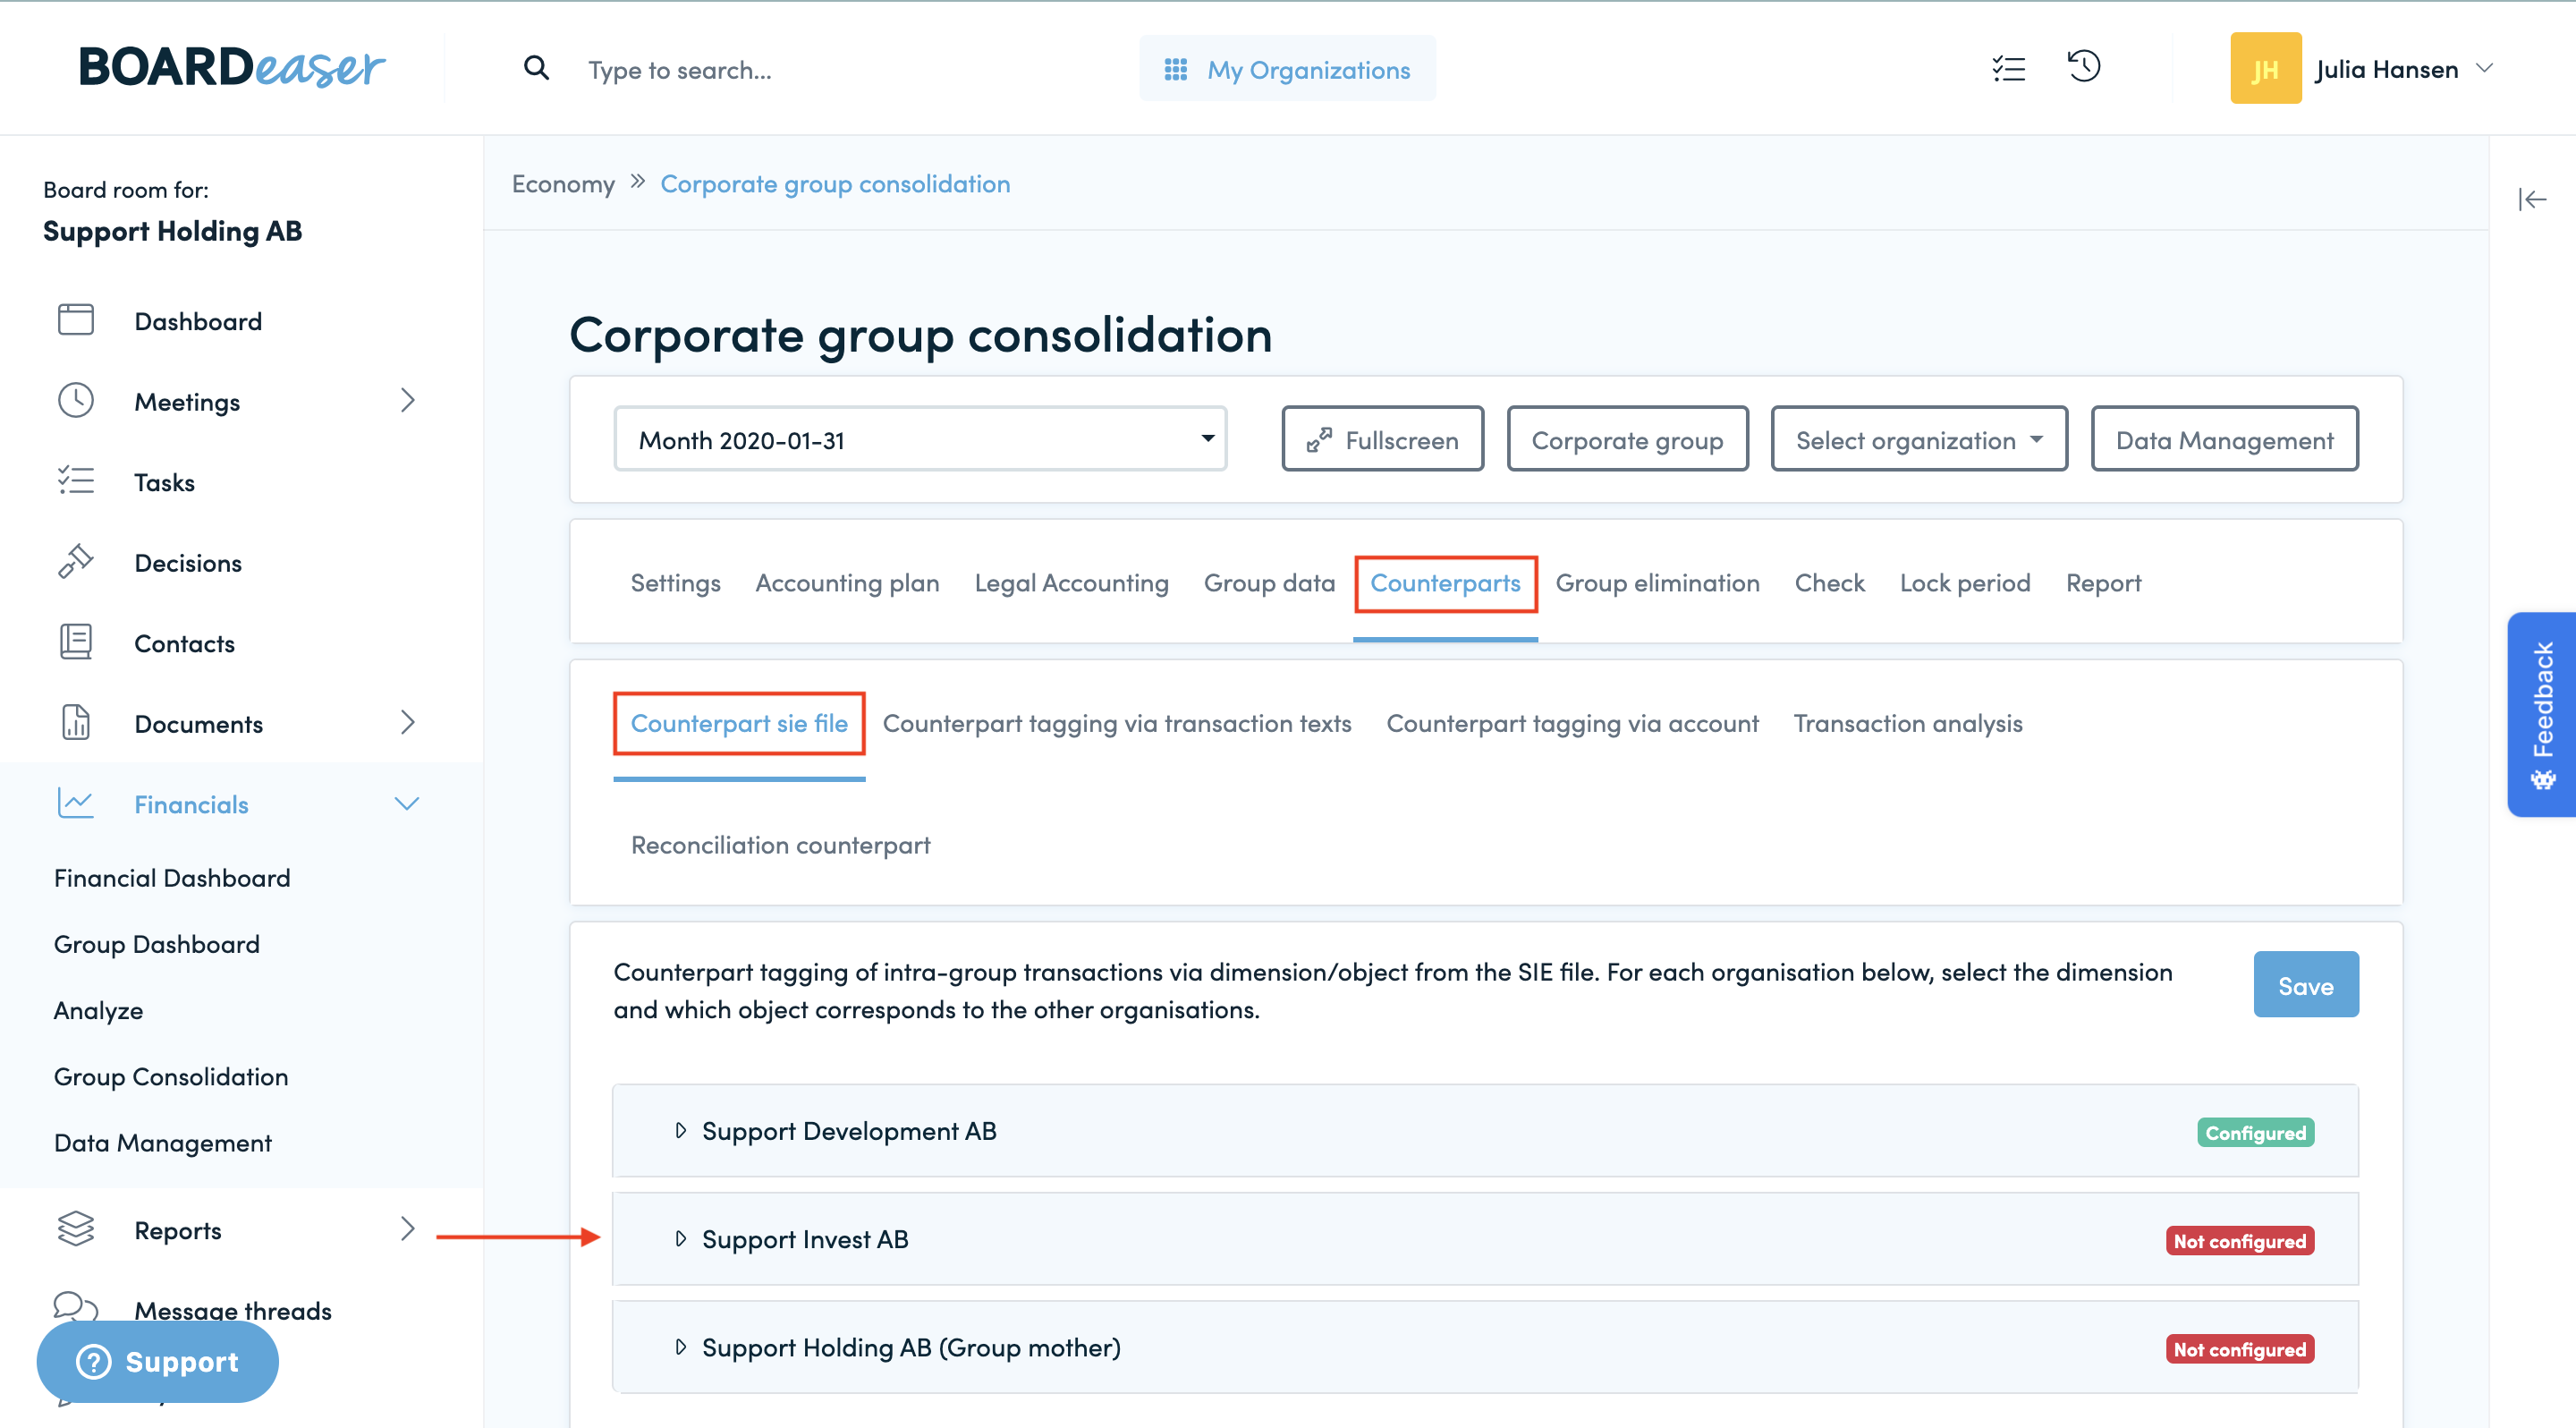
Task: Click Corporate group consolidation breadcrumb link
Action: 835,184
